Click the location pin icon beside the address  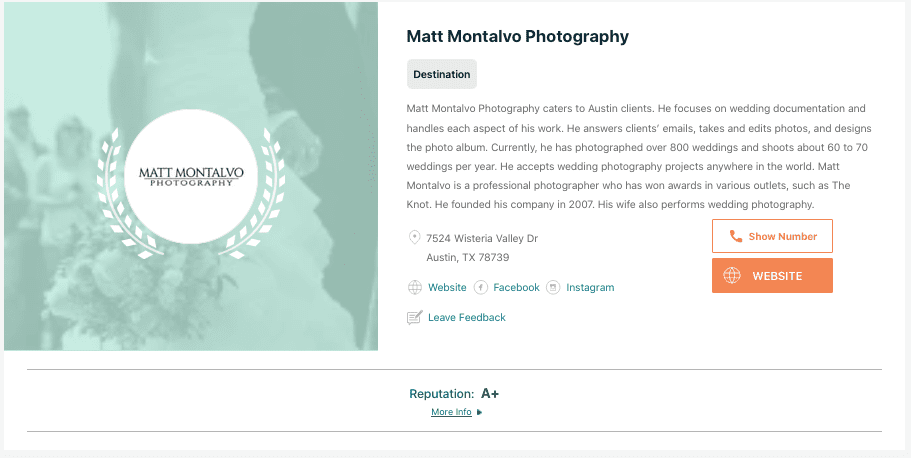point(415,238)
